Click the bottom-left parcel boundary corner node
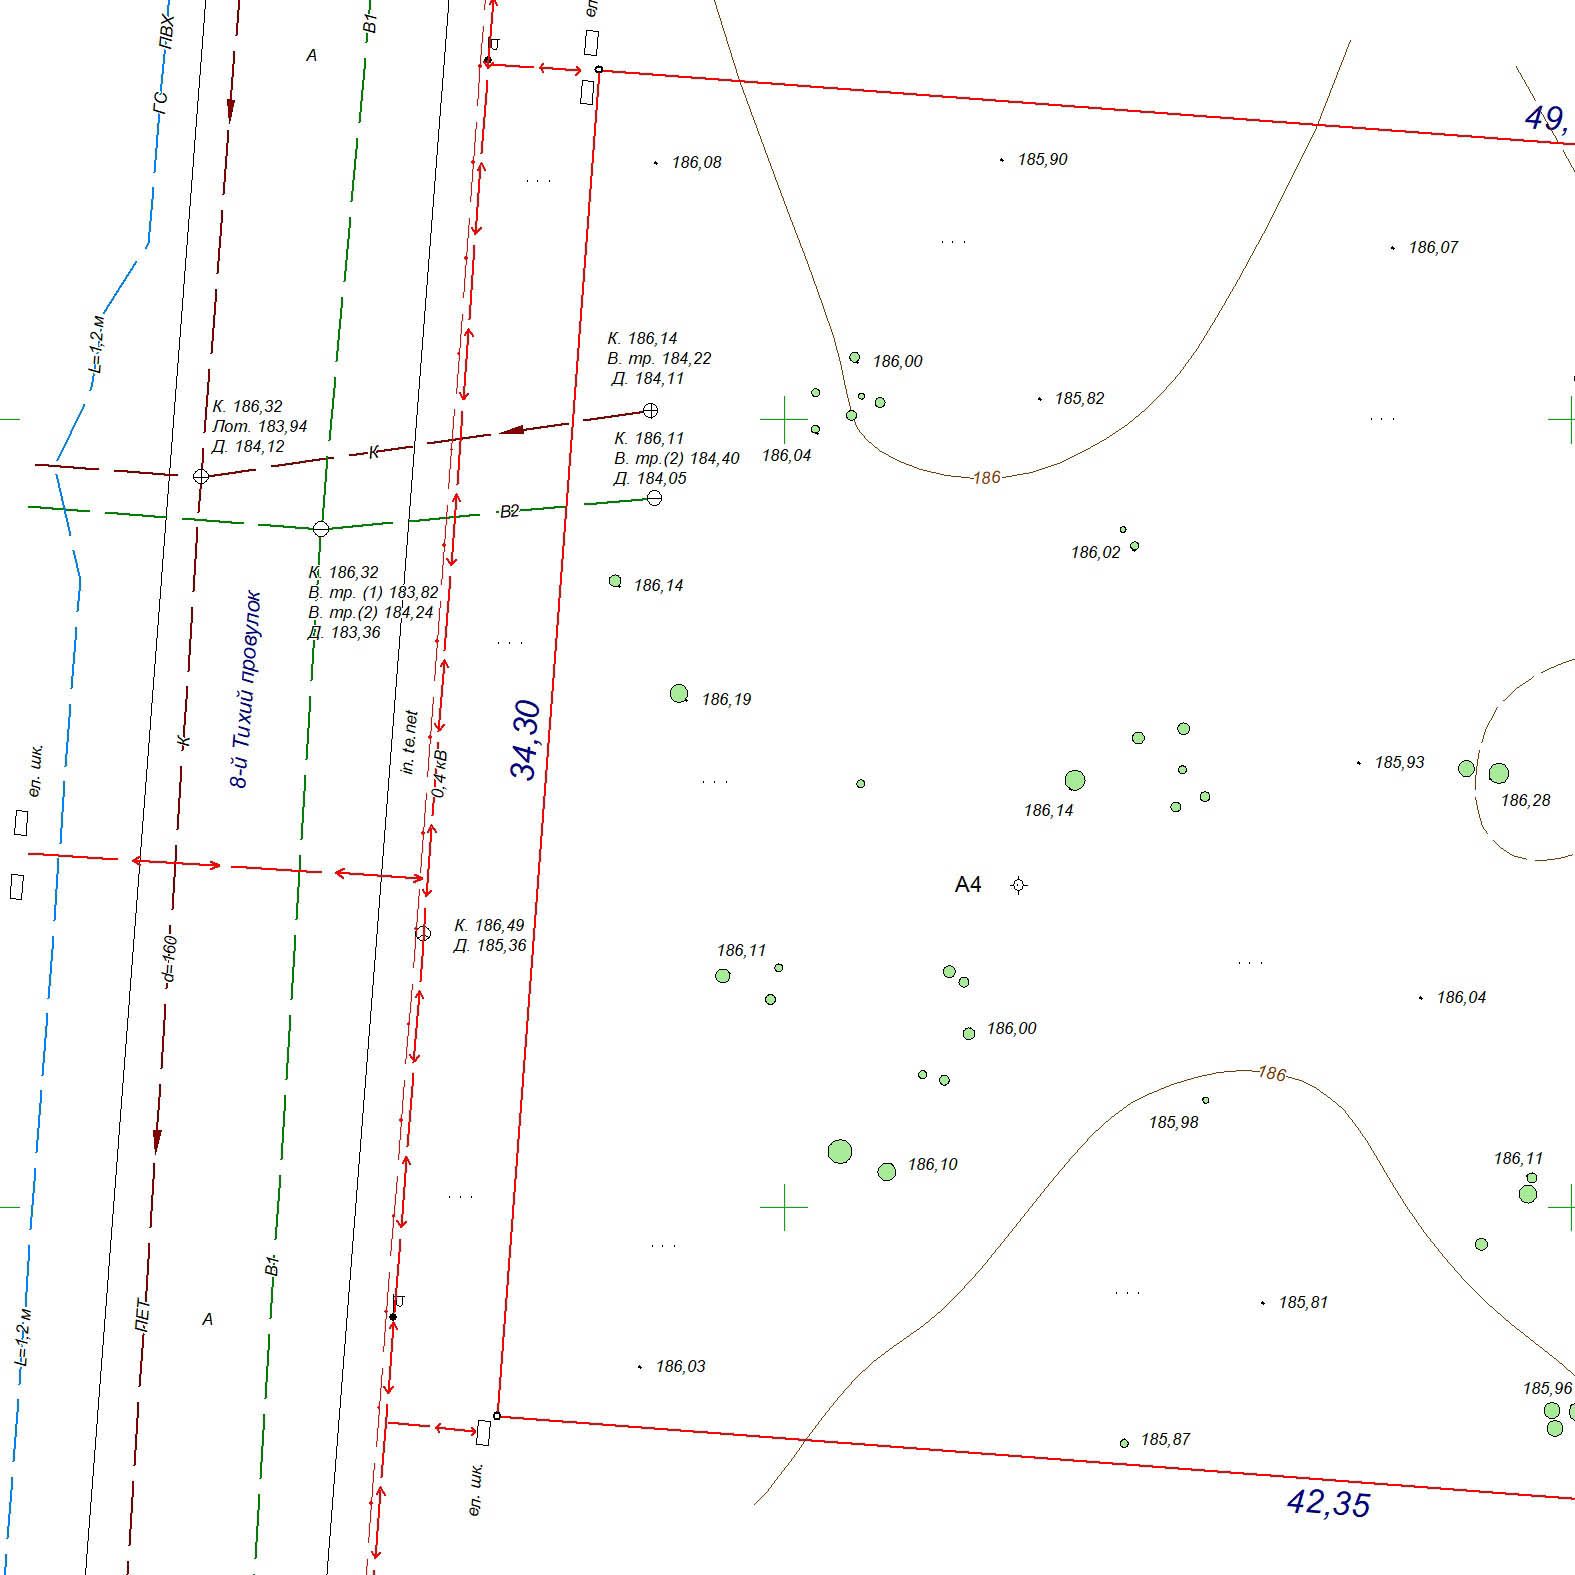This screenshot has height=1575, width=1575. click(x=497, y=1416)
